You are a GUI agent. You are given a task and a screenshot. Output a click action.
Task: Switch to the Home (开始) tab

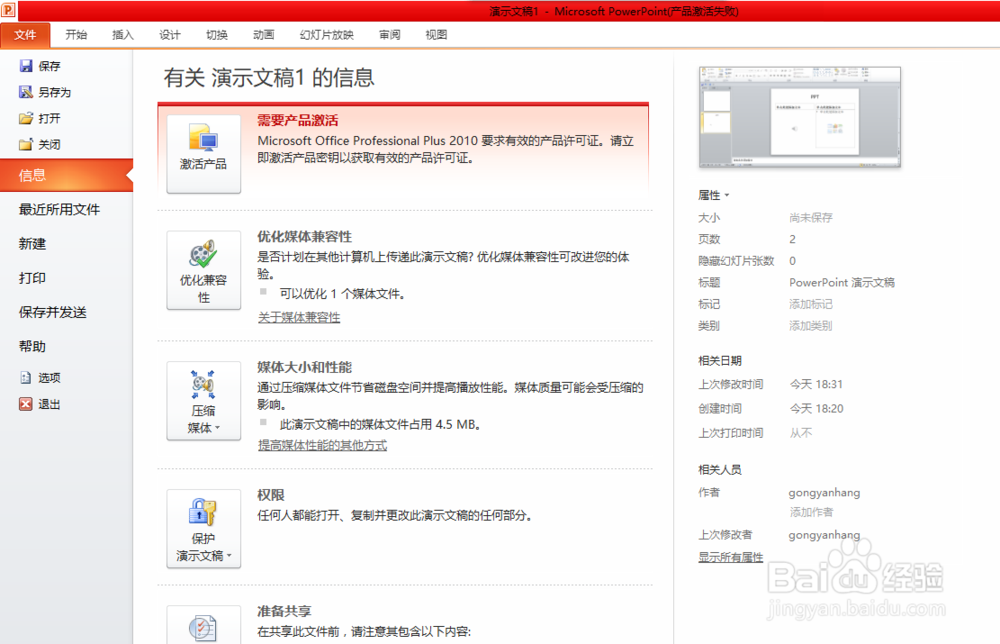(x=76, y=34)
